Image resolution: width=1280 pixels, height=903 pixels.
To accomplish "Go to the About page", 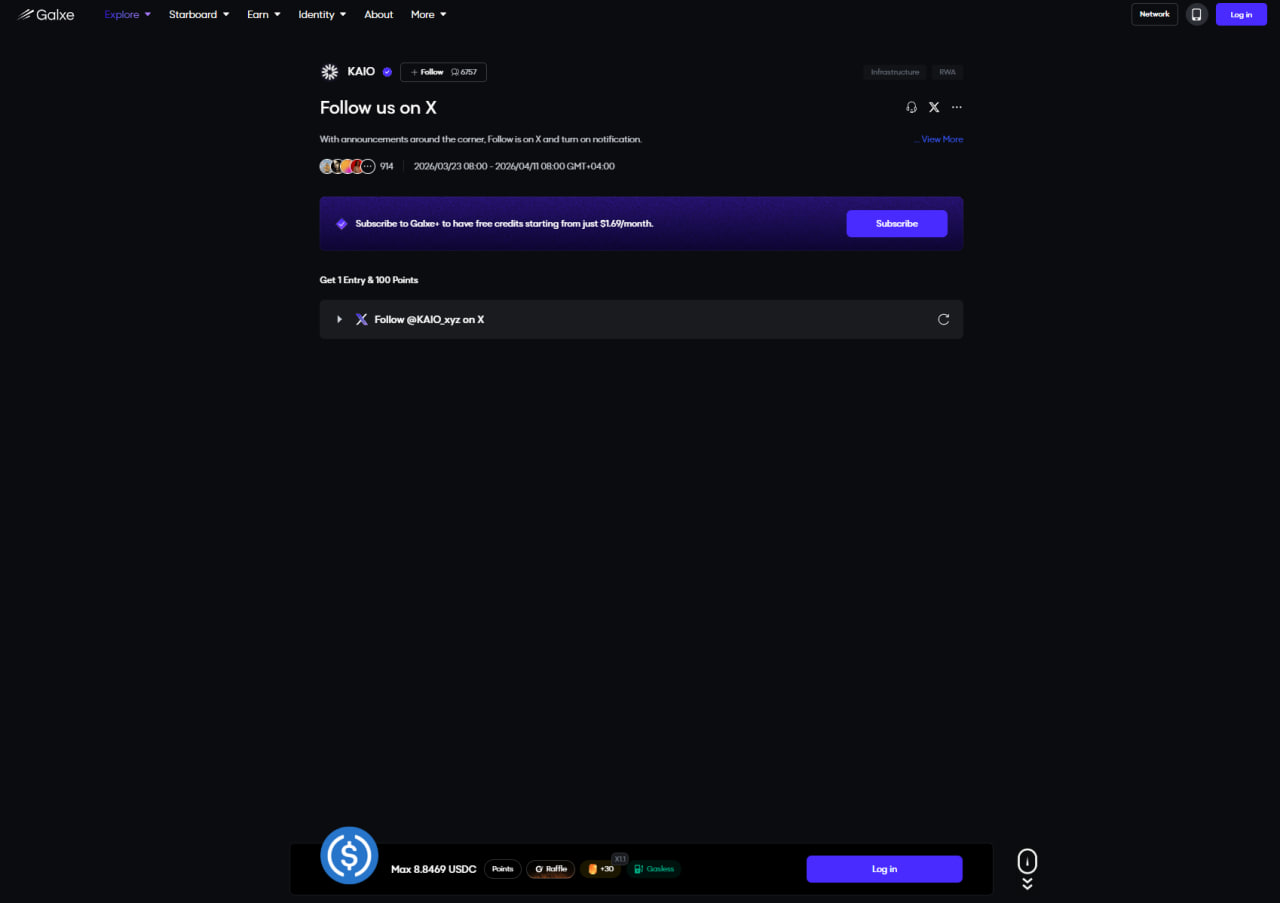I will point(379,14).
